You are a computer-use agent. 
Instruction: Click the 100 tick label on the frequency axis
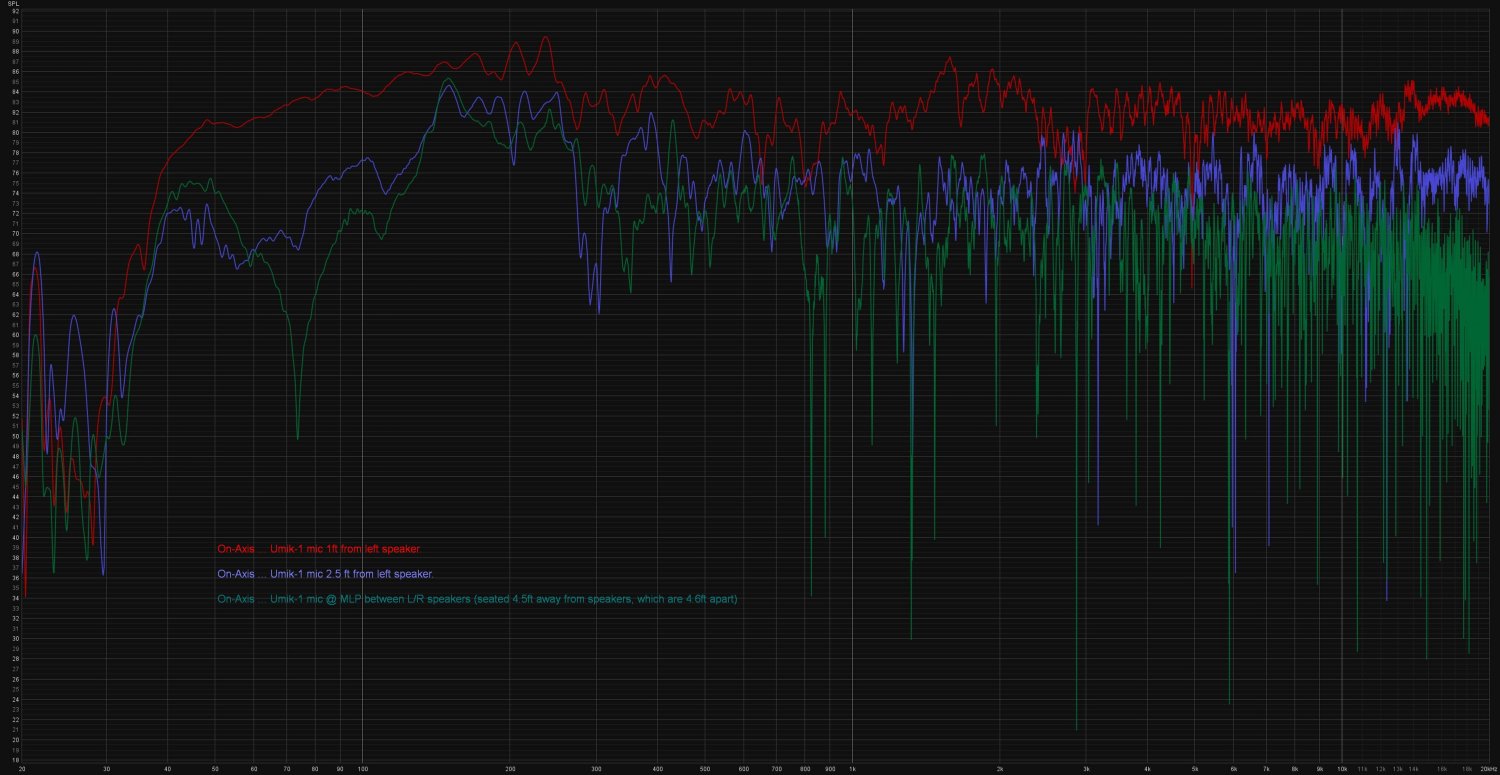click(362, 769)
